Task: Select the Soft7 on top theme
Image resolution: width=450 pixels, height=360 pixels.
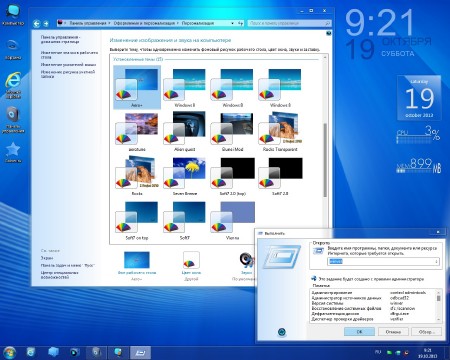Action: click(137, 220)
